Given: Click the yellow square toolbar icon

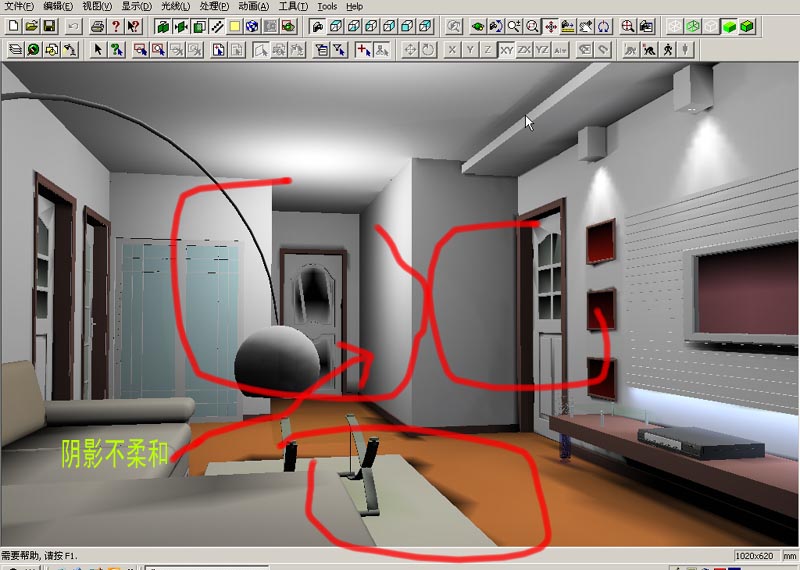Looking at the screenshot, I should [235, 26].
